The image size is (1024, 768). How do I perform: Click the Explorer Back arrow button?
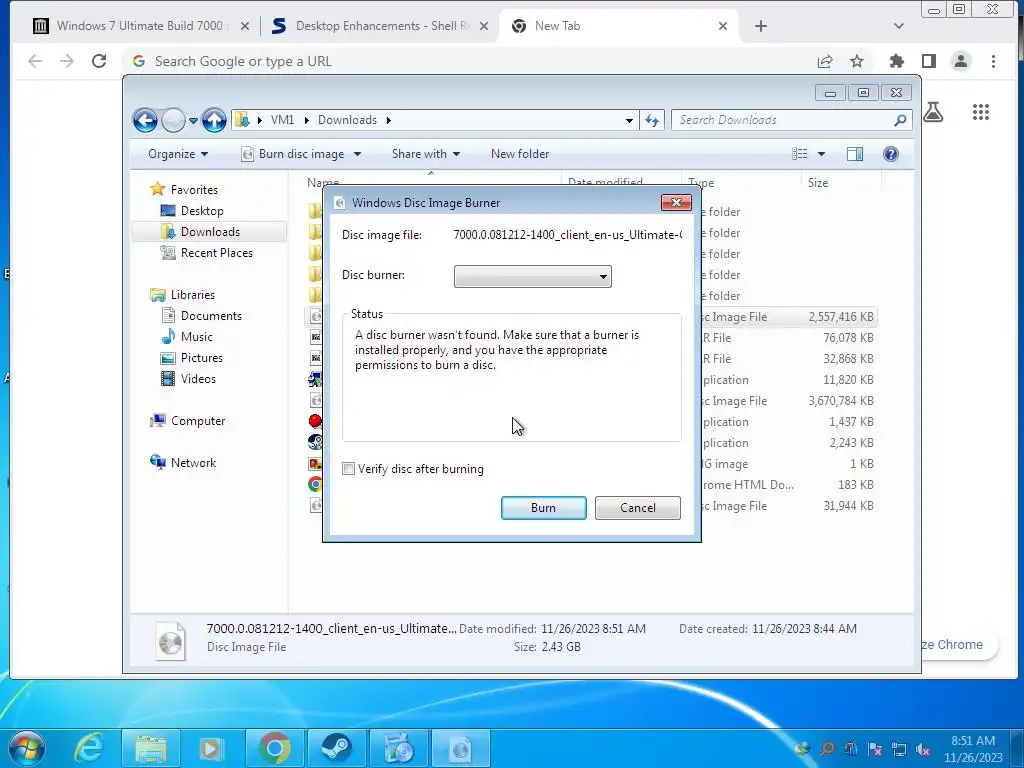[145, 120]
